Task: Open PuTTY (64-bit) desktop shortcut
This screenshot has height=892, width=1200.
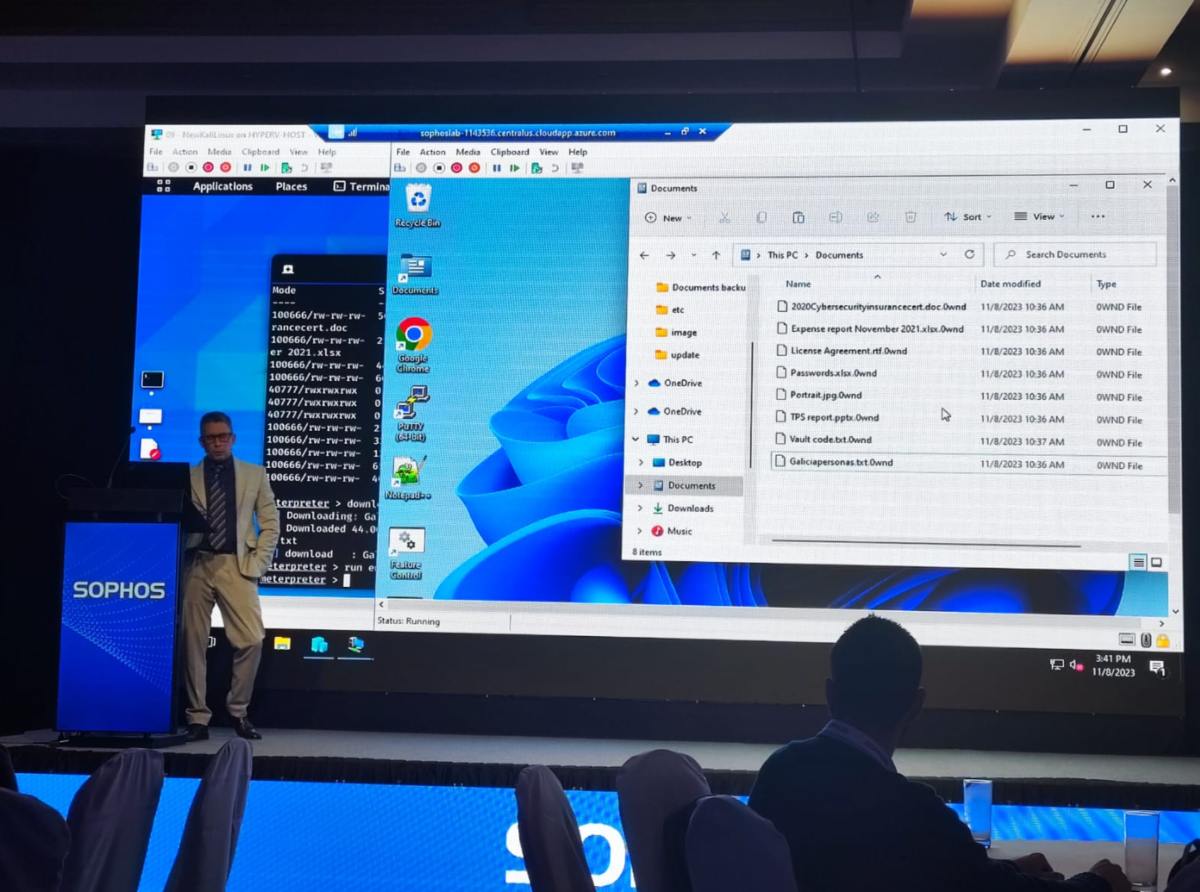Action: tap(411, 413)
